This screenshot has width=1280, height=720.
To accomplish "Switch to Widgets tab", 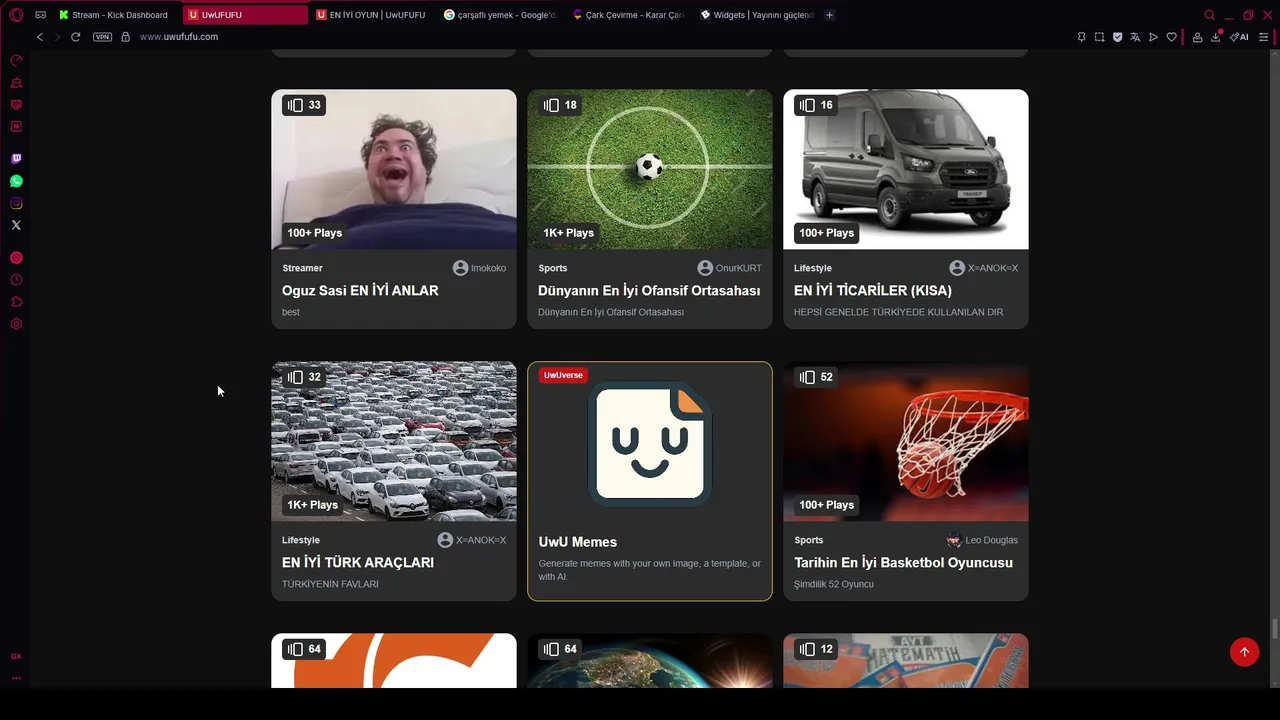I will (757, 15).
